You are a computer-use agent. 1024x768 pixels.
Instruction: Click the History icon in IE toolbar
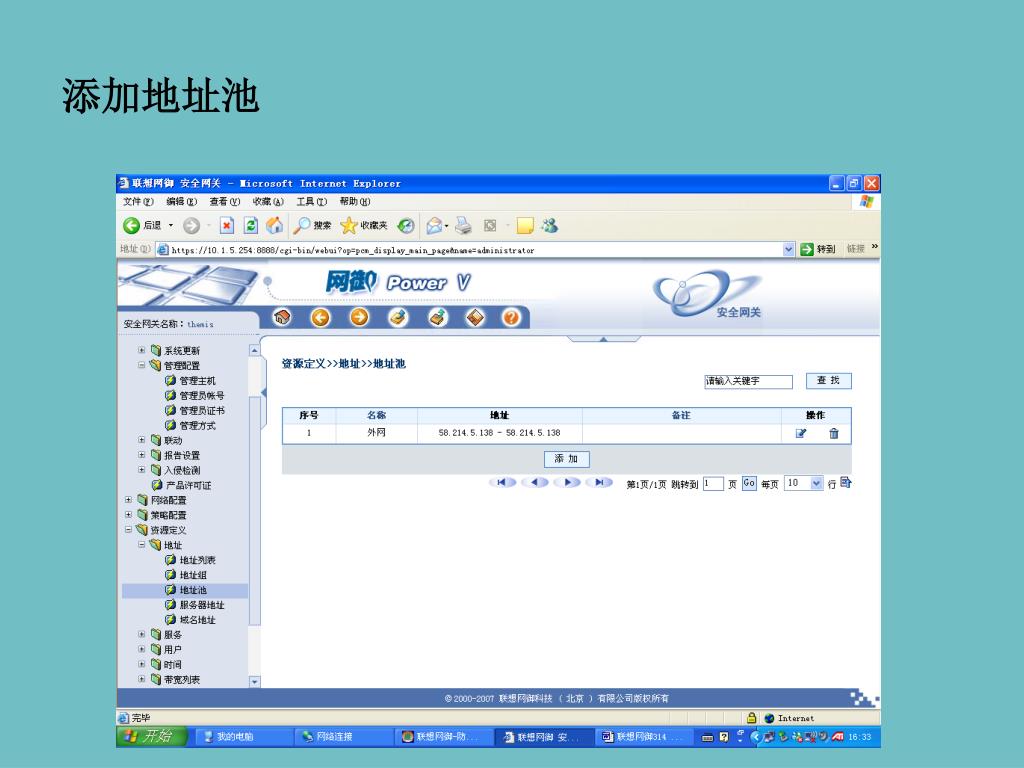coord(406,225)
